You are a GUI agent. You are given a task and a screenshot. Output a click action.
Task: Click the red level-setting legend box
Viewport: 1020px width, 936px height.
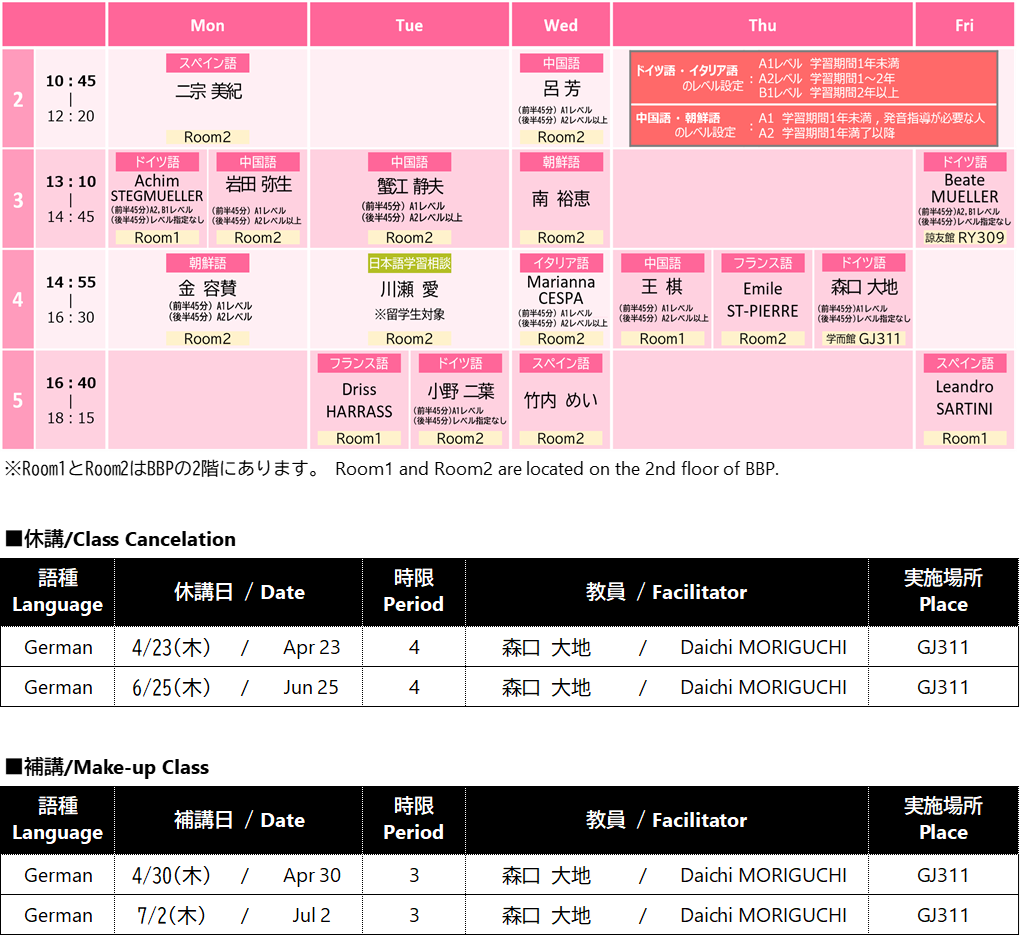(x=813, y=99)
